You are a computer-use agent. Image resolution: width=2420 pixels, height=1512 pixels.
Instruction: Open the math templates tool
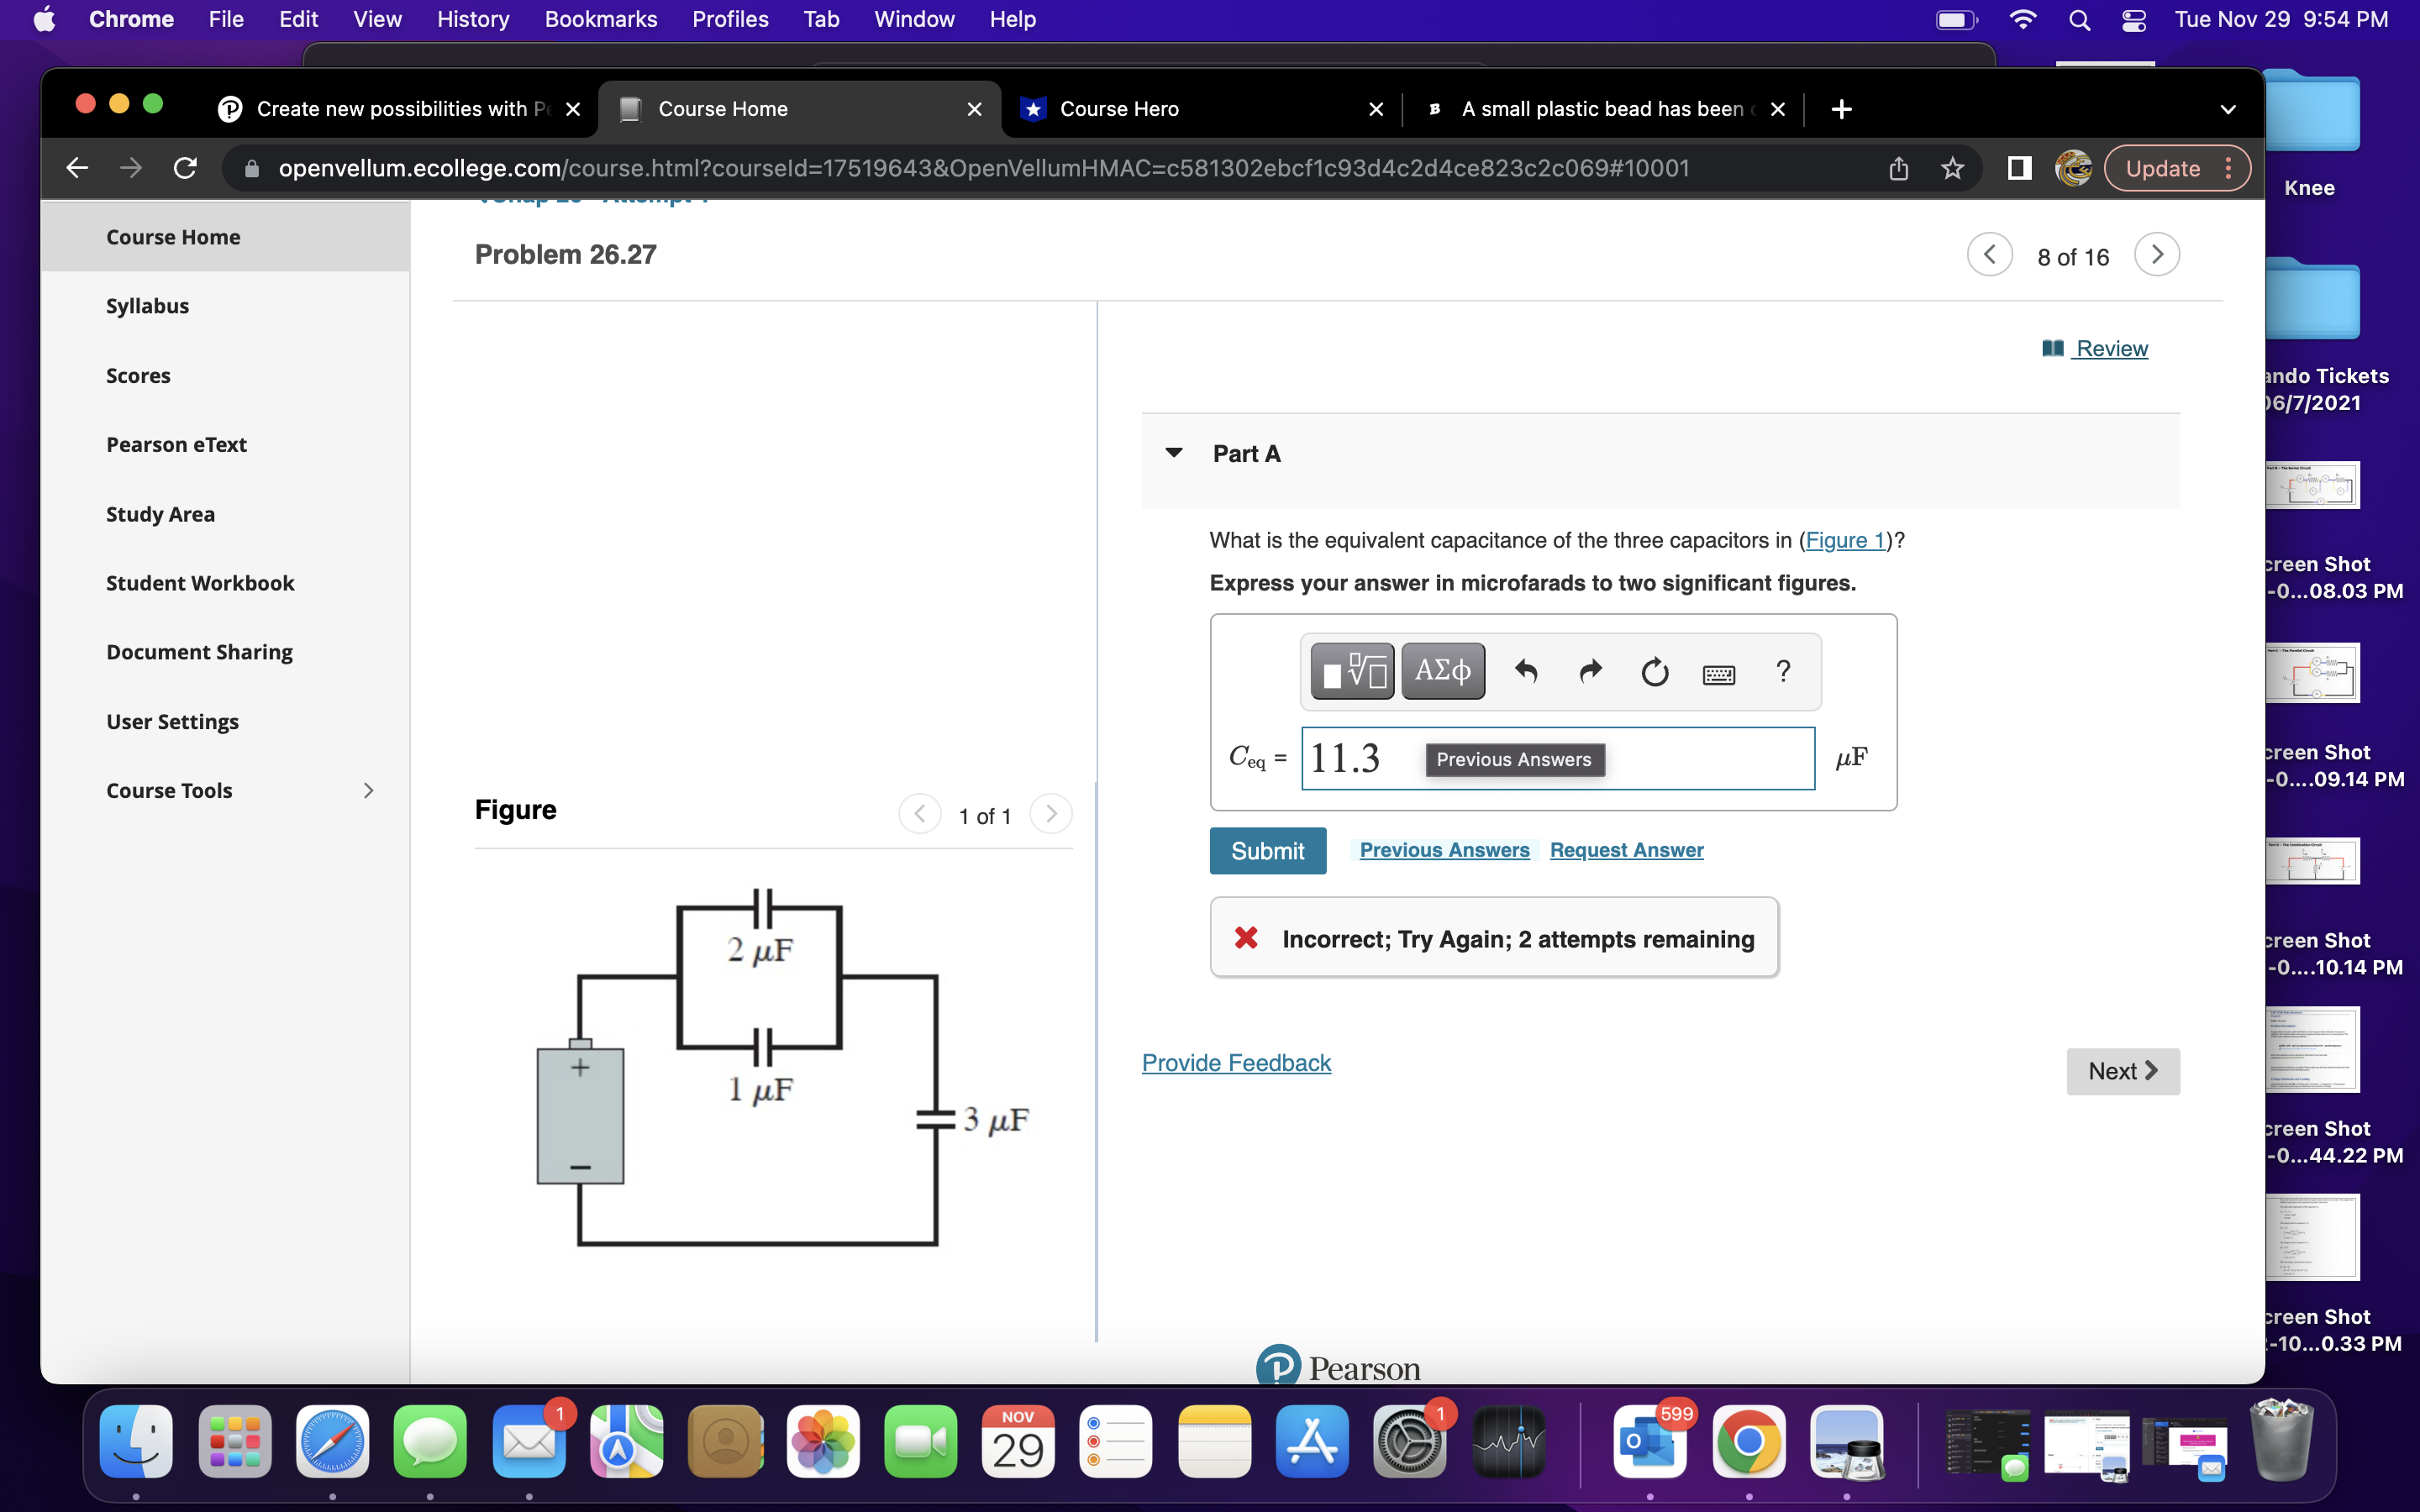[x=1352, y=671]
